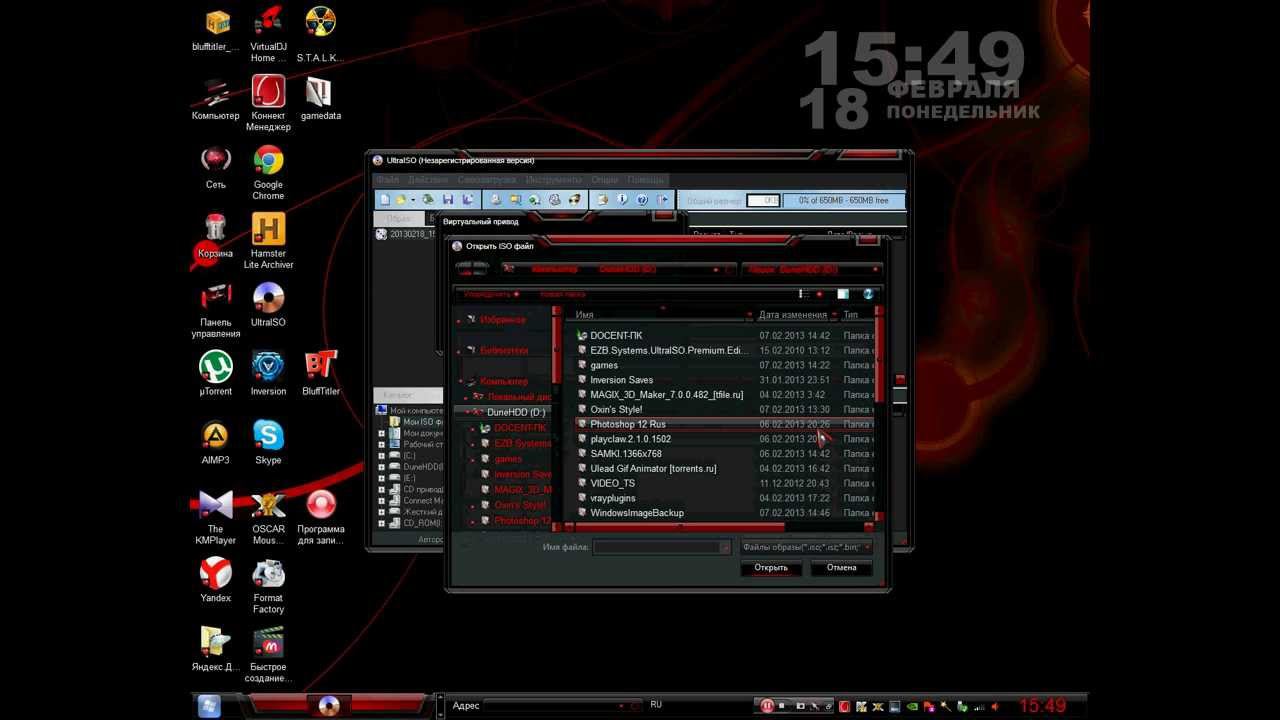Screen dimensions: 1280x720
Task: Click the Адрес field on the taskbar
Action: 561,706
